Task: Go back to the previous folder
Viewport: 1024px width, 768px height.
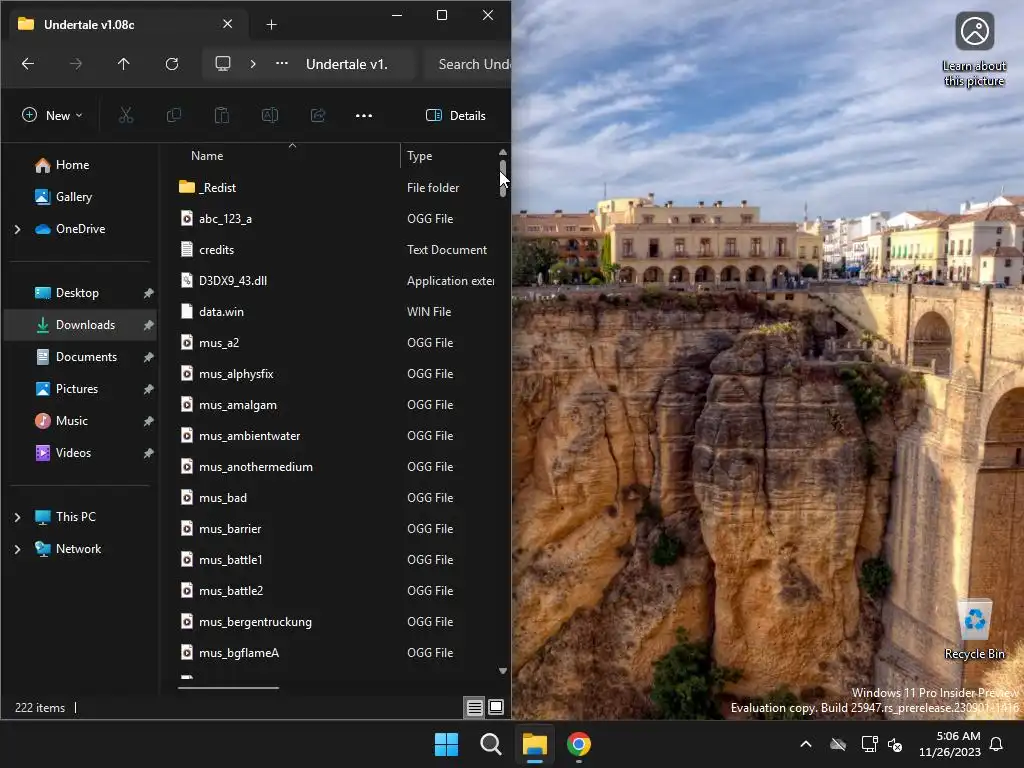Action: 28,64
